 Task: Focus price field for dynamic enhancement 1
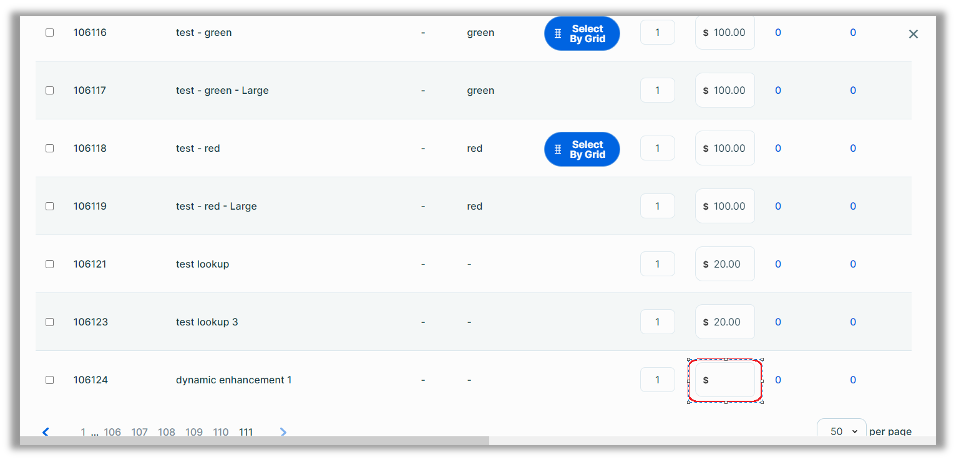[x=730, y=380]
